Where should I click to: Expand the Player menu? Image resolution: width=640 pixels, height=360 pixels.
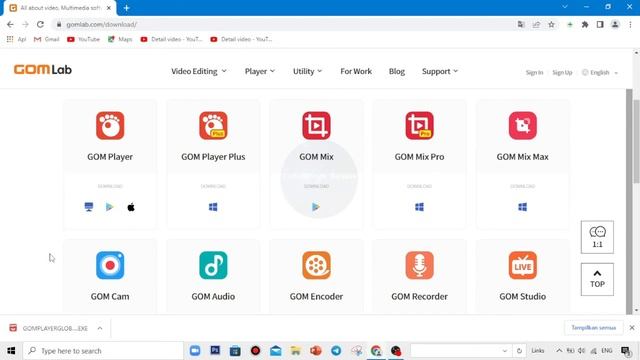(x=260, y=71)
